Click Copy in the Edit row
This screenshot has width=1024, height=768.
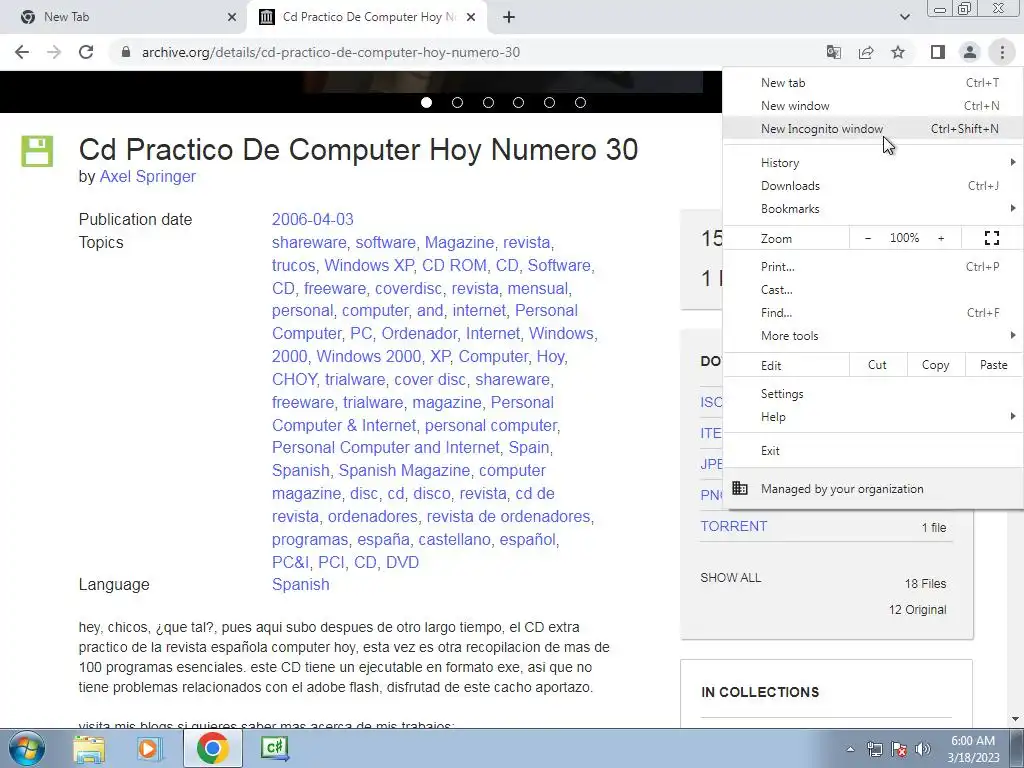coord(935,365)
